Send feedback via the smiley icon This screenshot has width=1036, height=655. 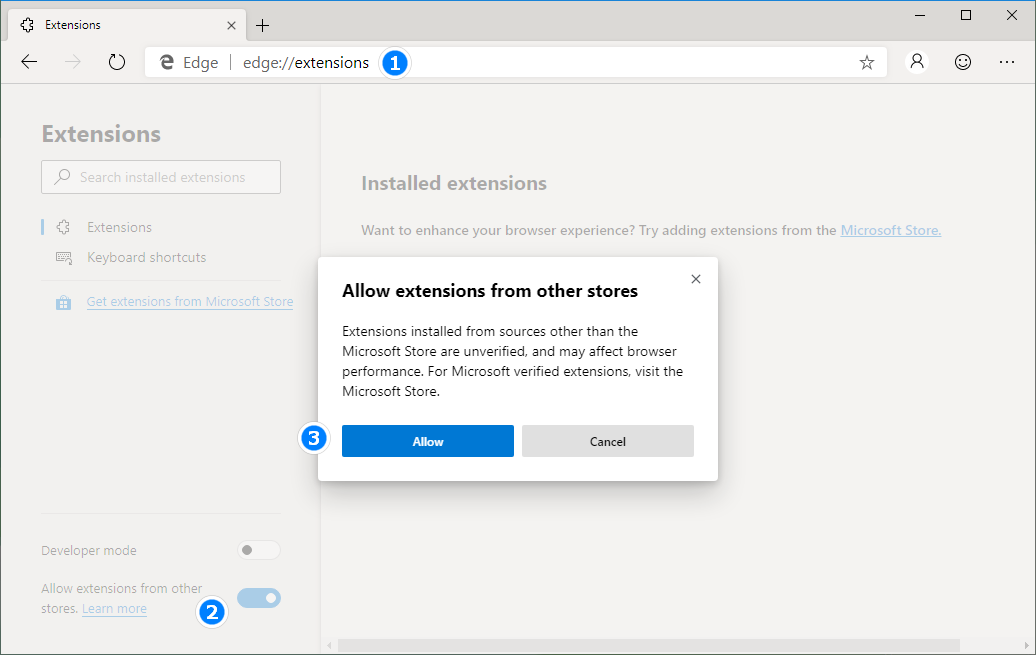pyautogui.click(x=963, y=62)
